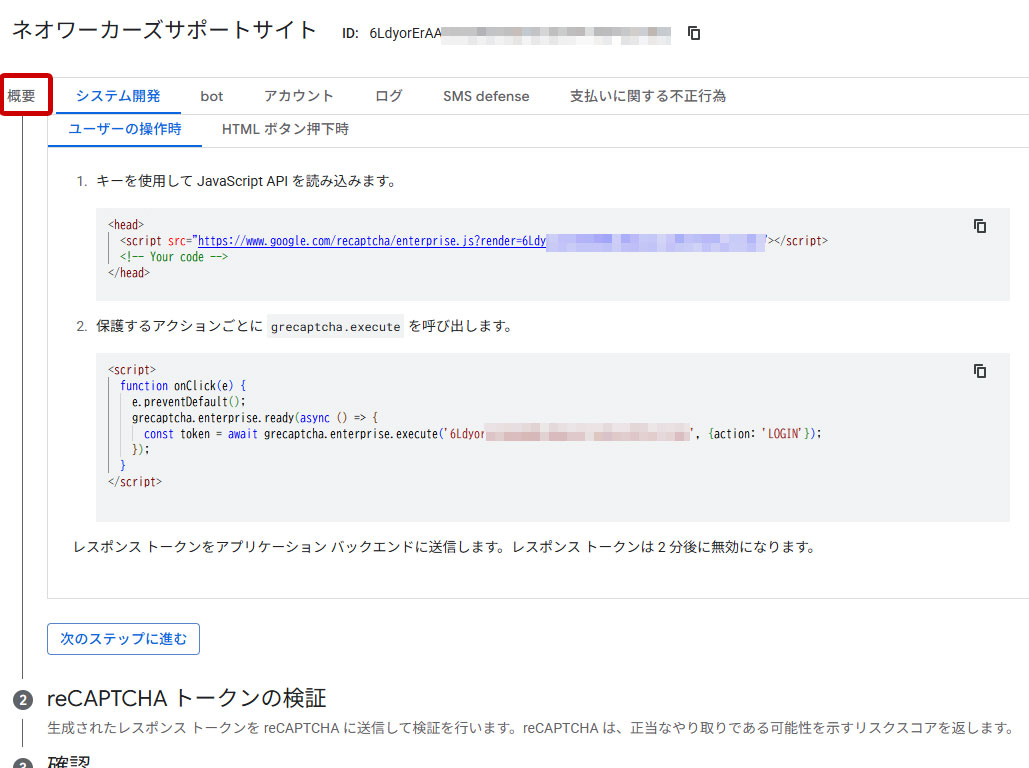Click the step 2 number circle icon
The height and width of the screenshot is (768, 1029).
[23, 700]
